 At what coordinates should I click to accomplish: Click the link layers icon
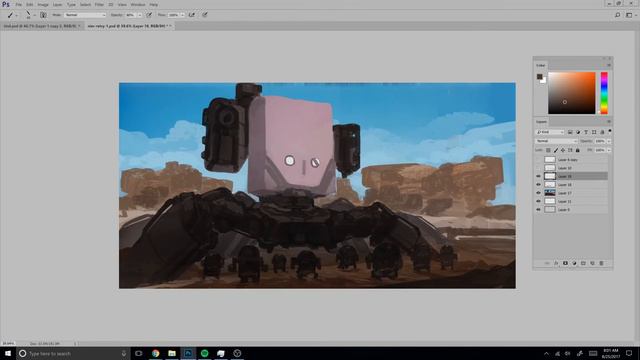tap(547, 264)
